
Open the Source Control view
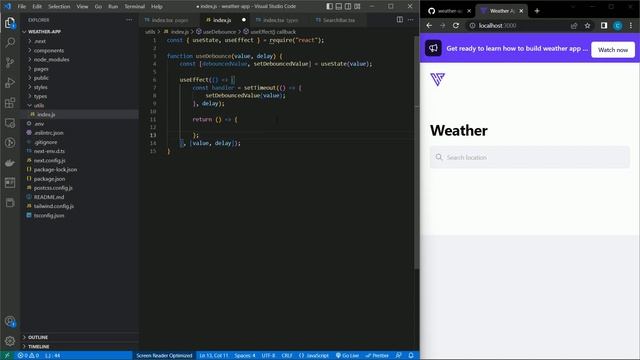(x=10, y=62)
